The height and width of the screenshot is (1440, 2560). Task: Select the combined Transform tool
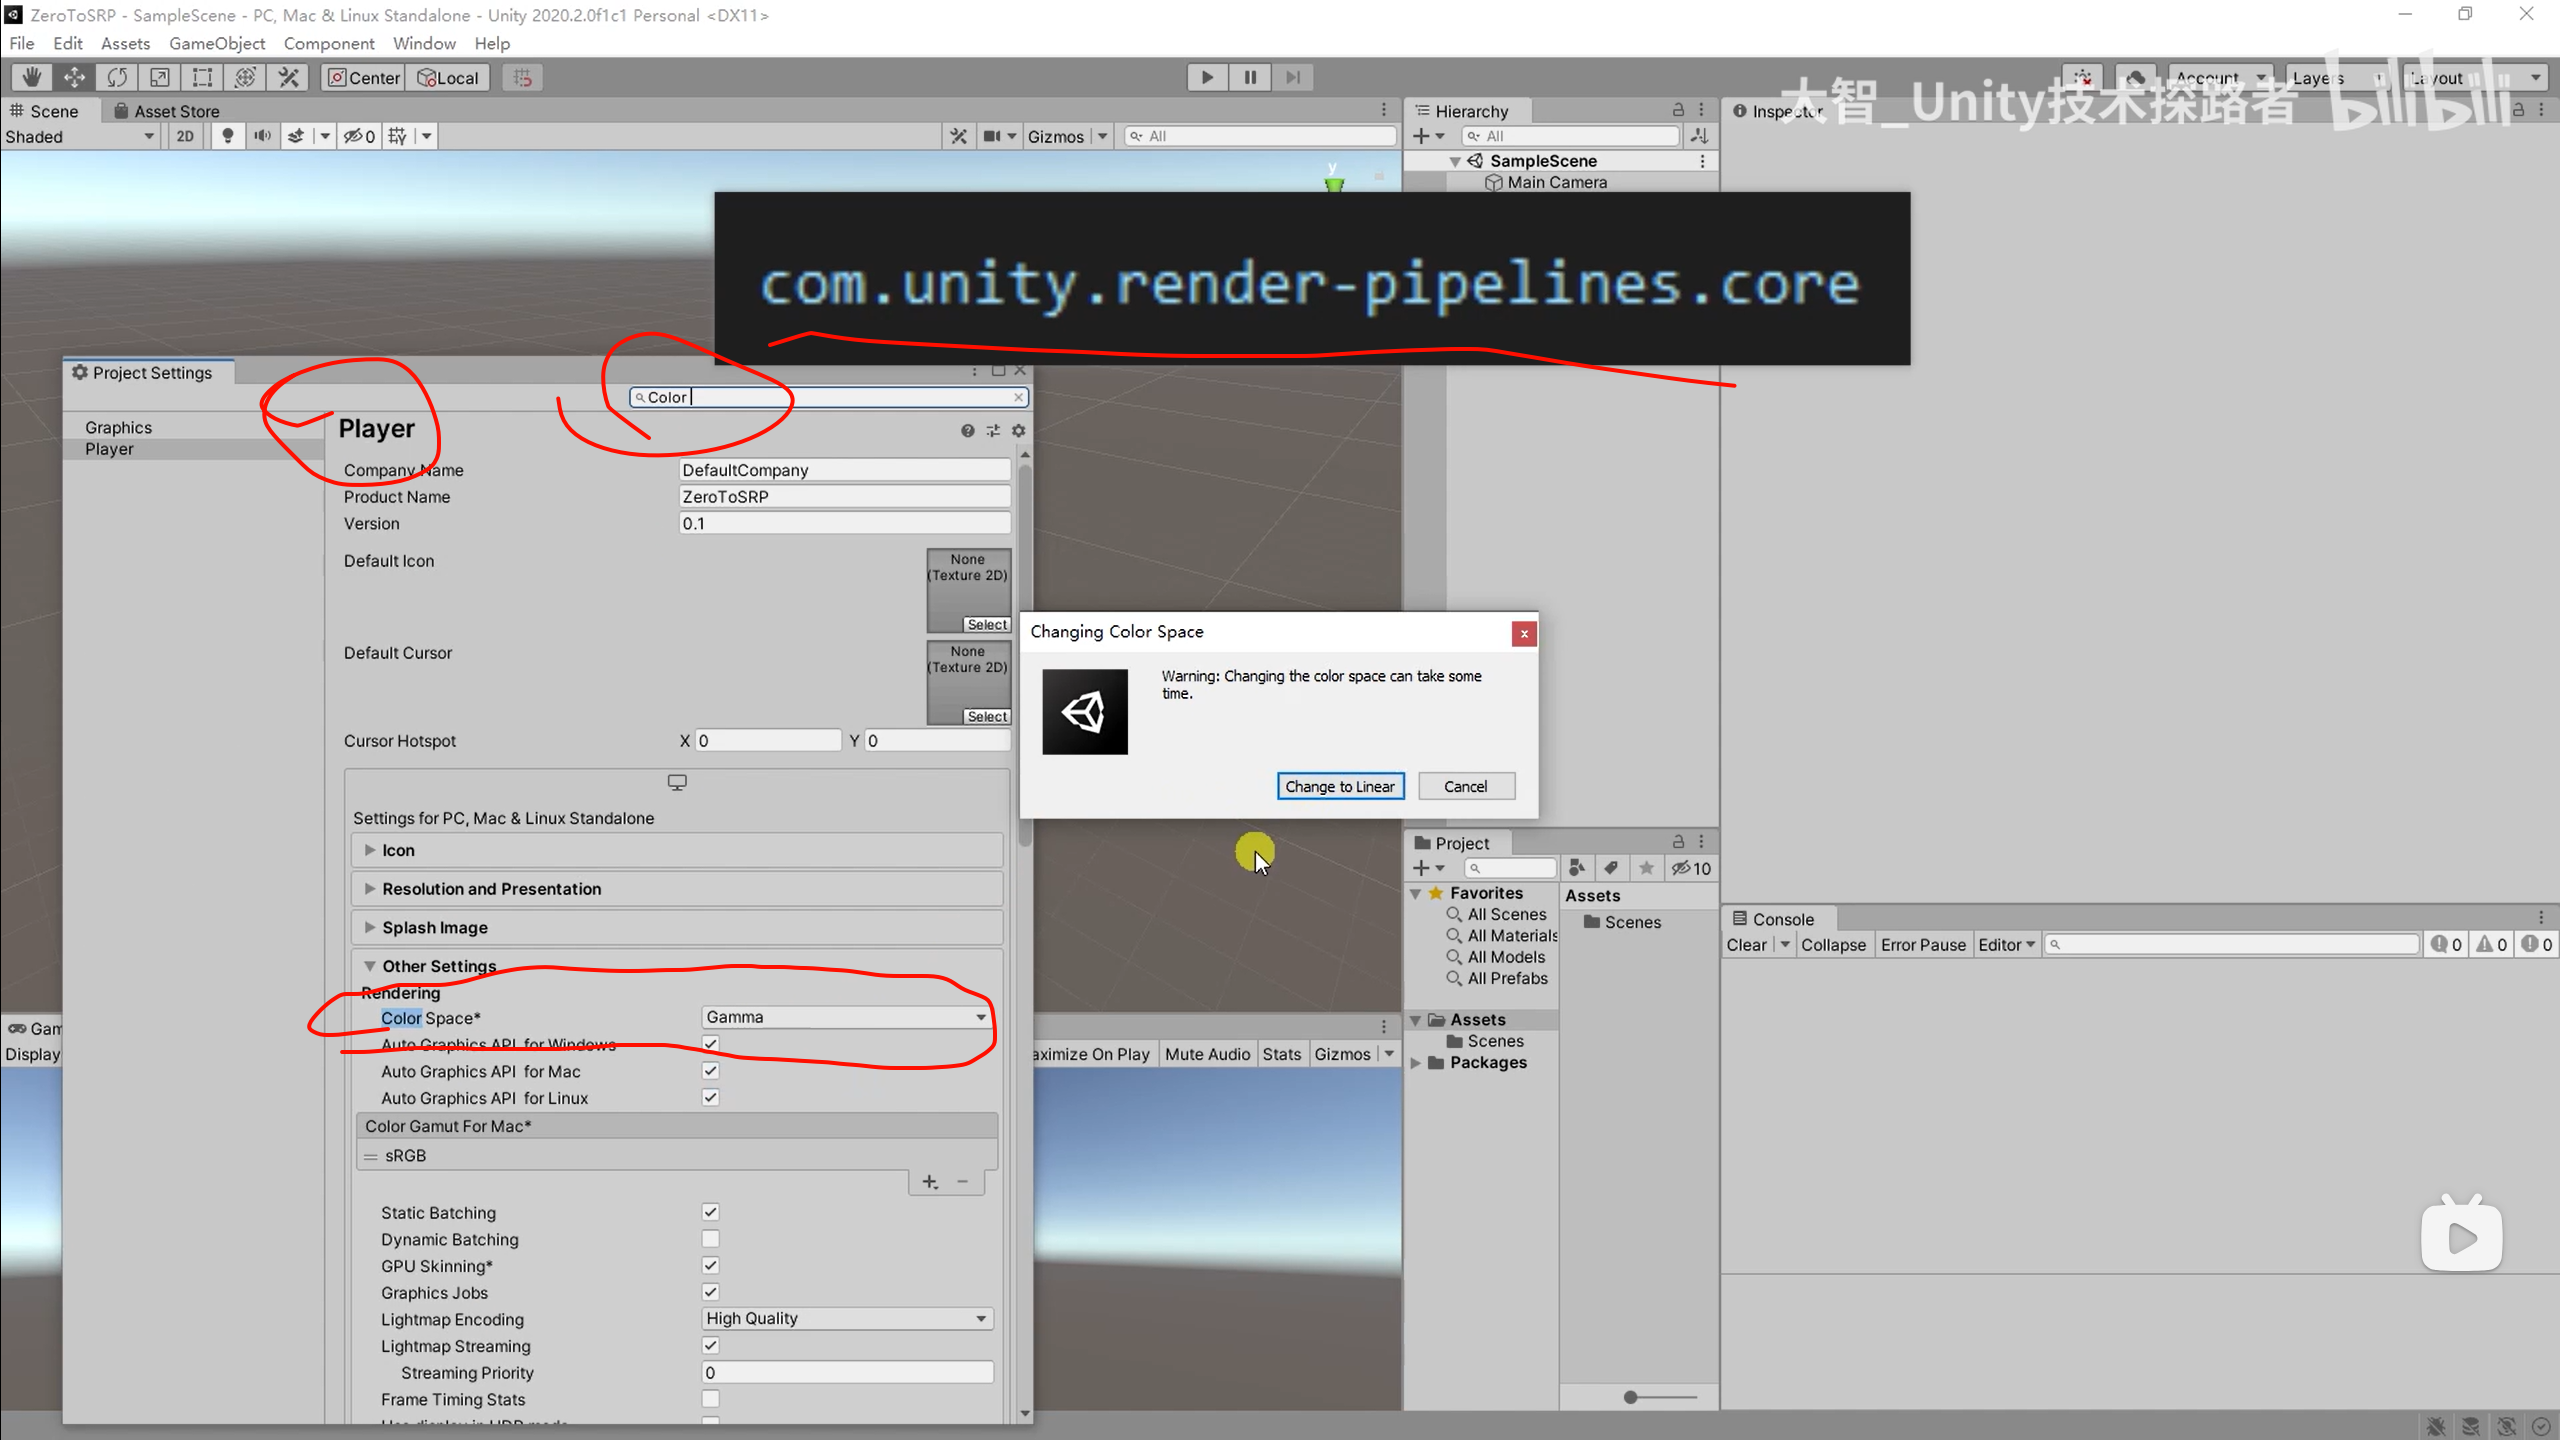(246, 77)
